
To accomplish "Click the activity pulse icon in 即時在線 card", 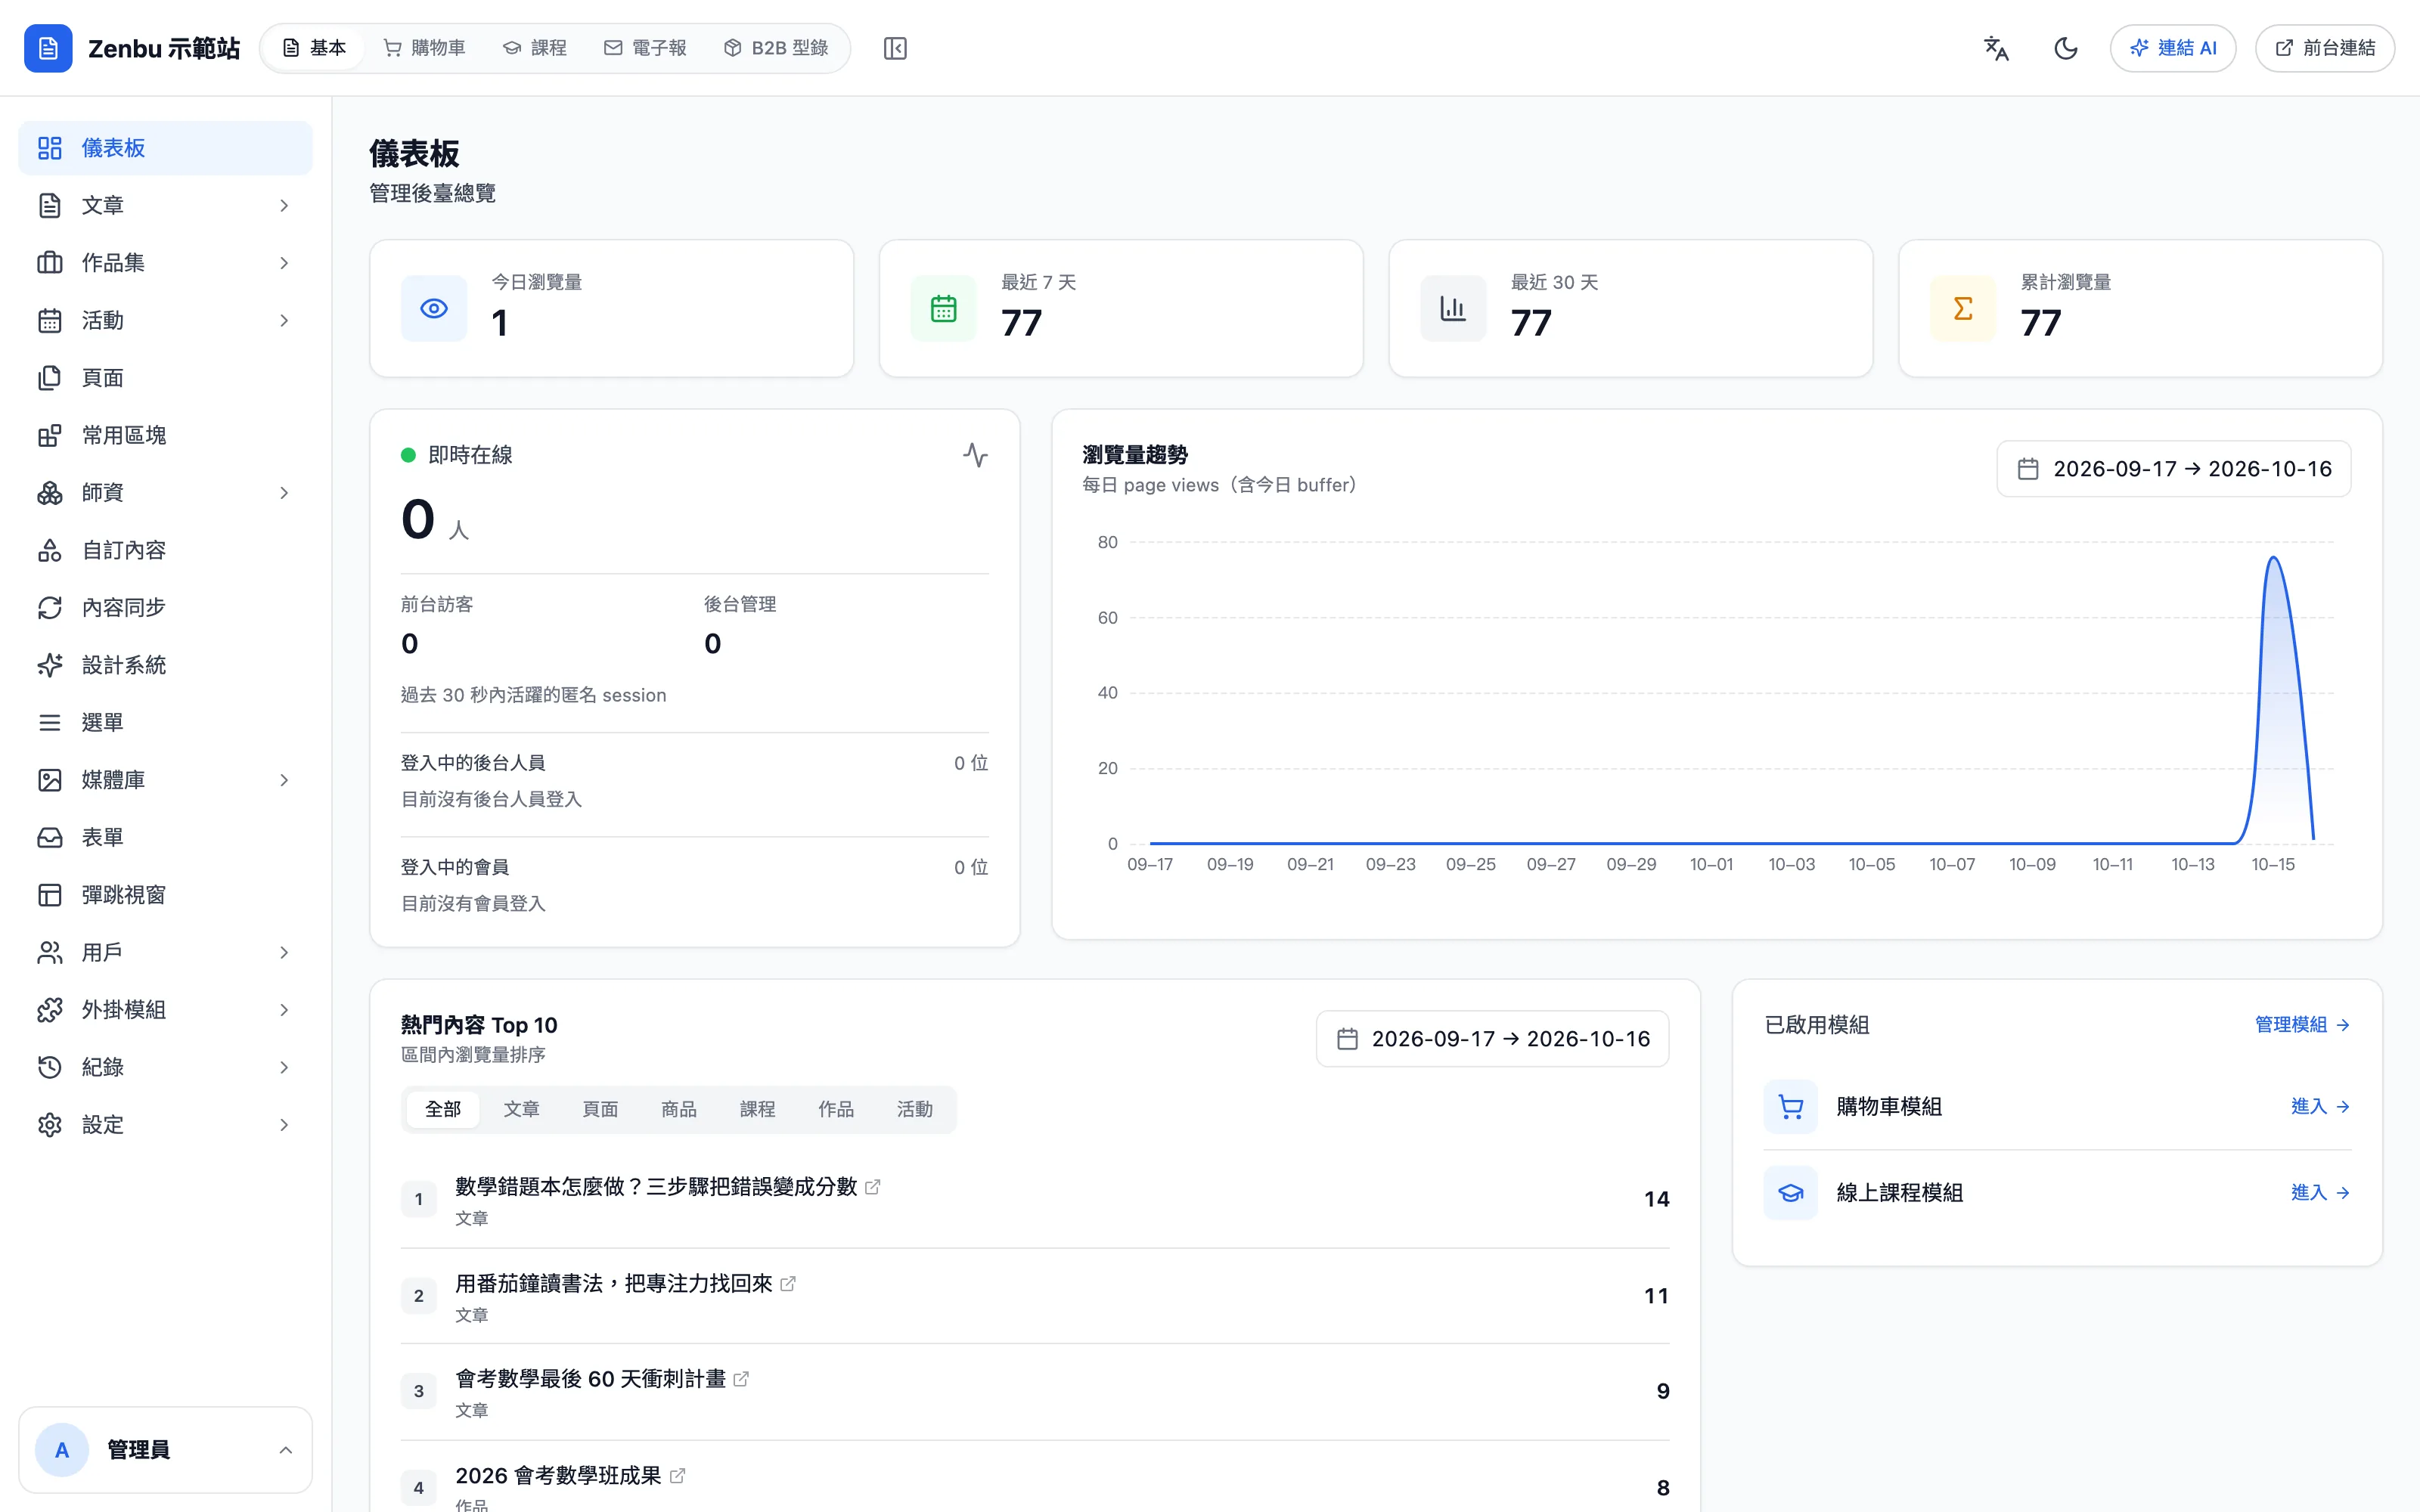I will (x=975, y=455).
